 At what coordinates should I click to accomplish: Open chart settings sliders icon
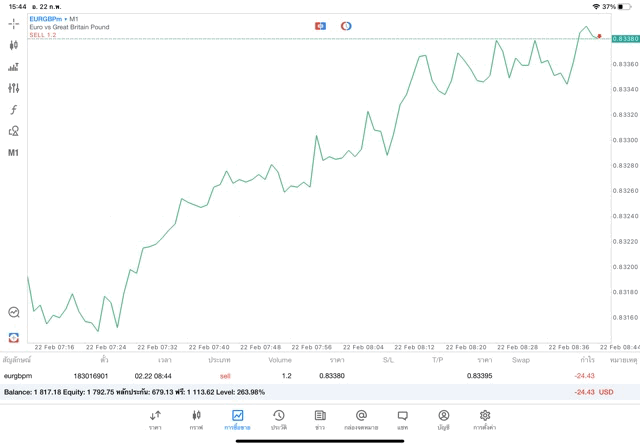14,88
